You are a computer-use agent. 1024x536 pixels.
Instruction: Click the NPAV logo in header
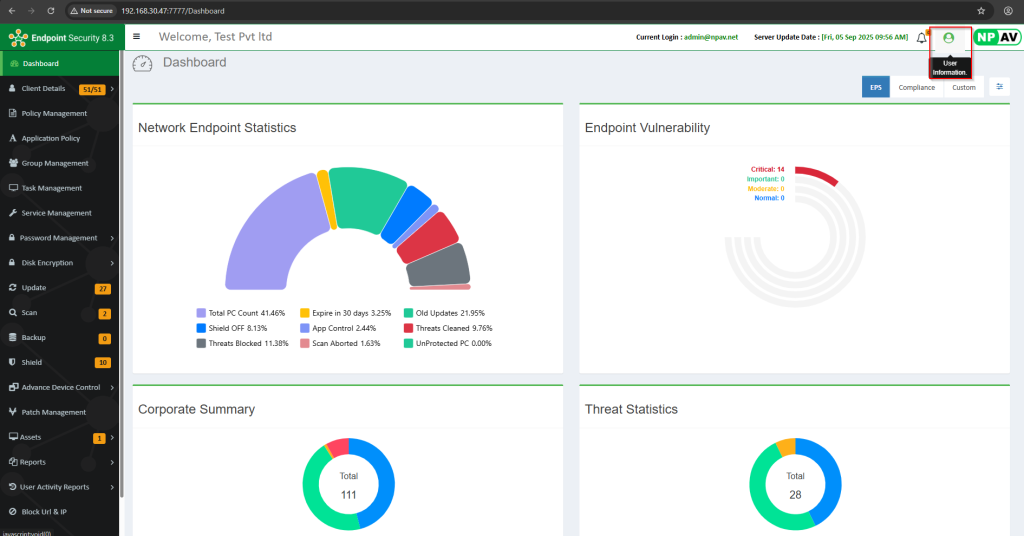997,37
